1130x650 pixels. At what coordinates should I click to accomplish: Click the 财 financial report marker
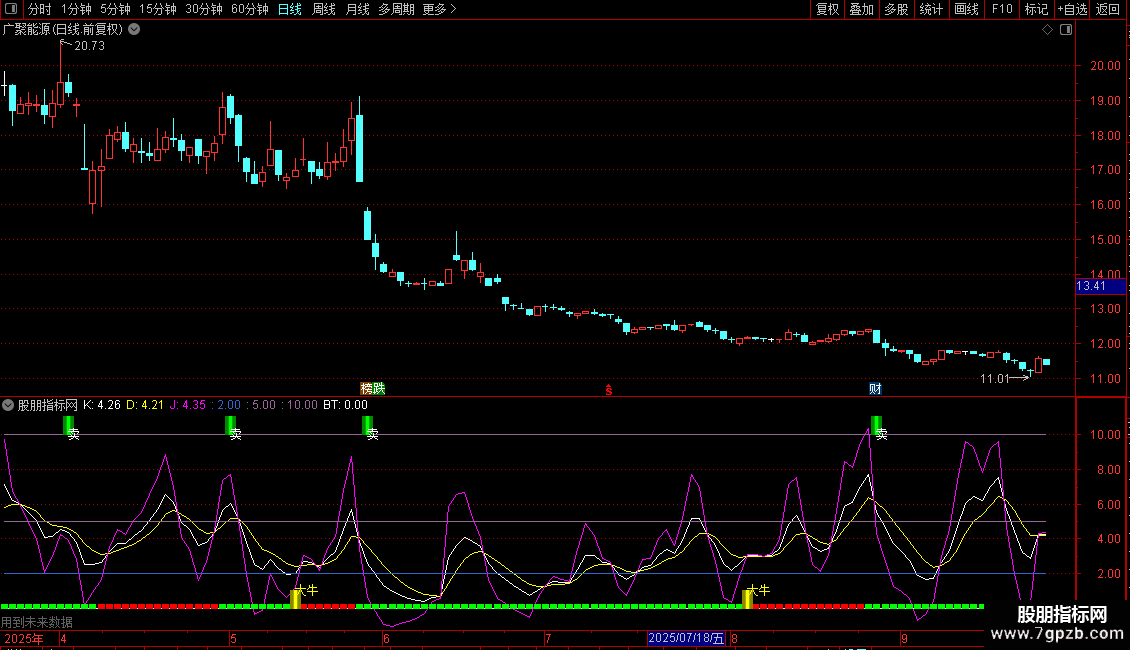[x=875, y=388]
